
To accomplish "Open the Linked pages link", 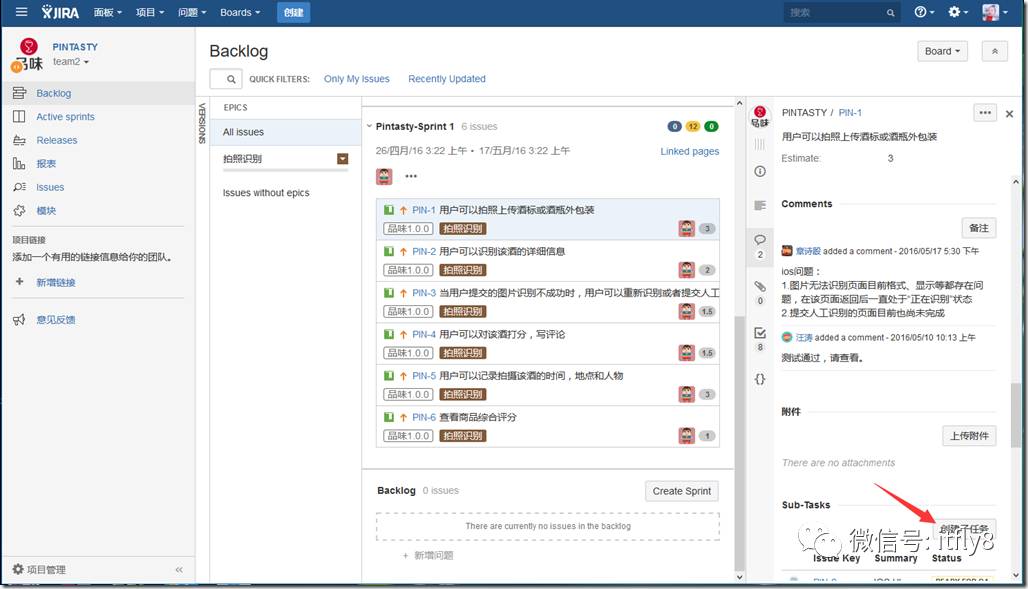I will point(690,152).
